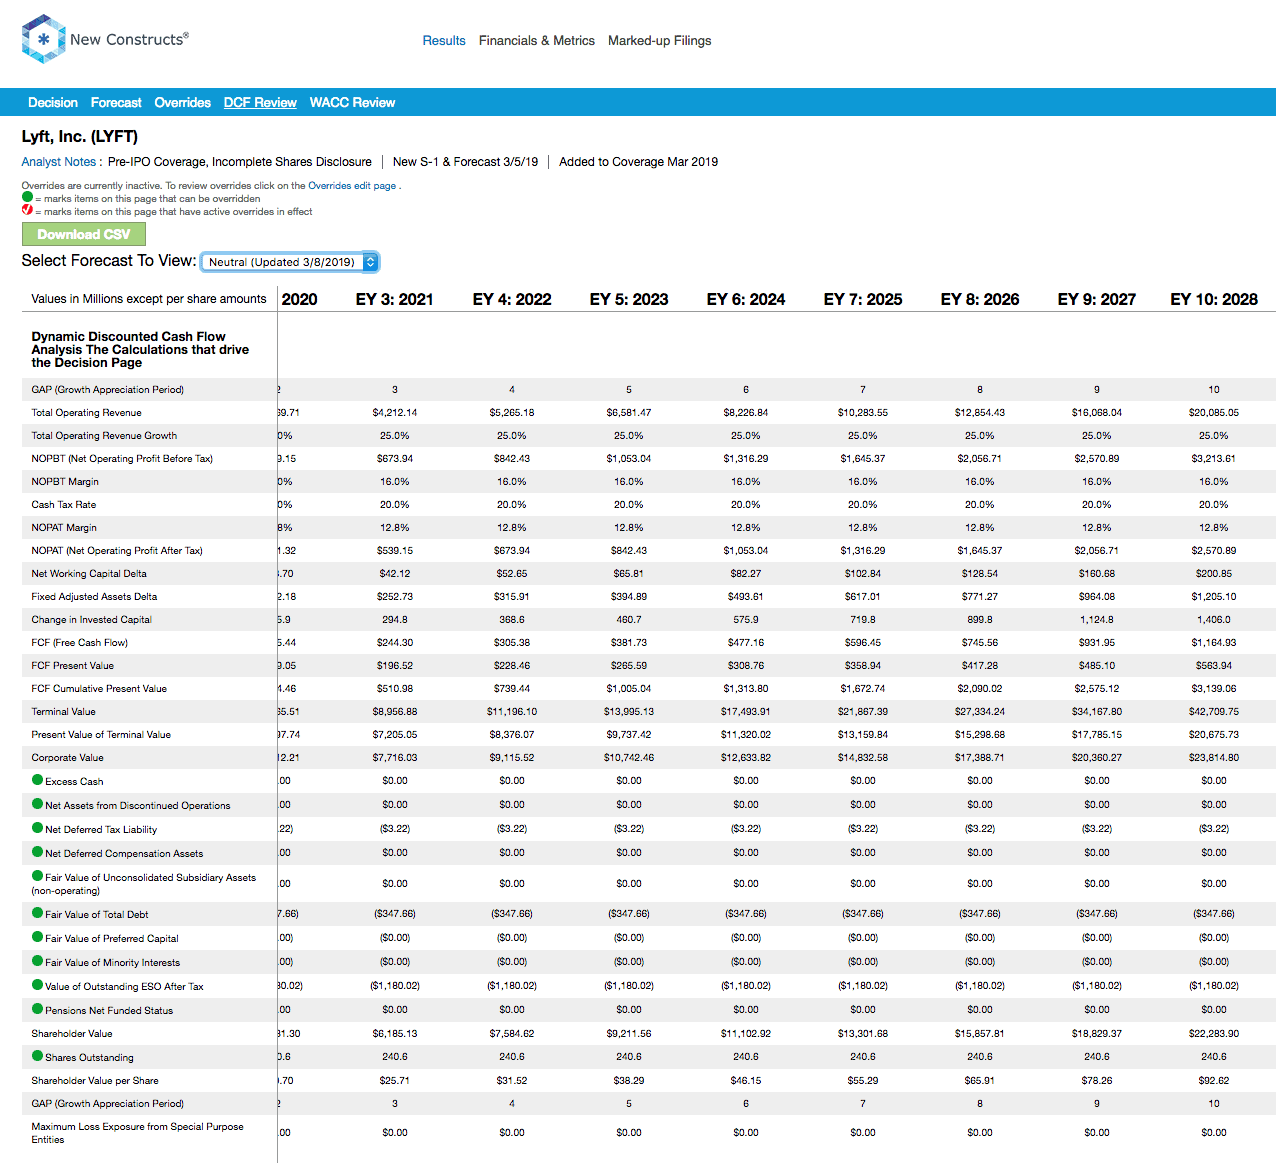Click green dot beside Net Deferred Compensation Assets
This screenshot has width=1276, height=1163.
[x=38, y=852]
